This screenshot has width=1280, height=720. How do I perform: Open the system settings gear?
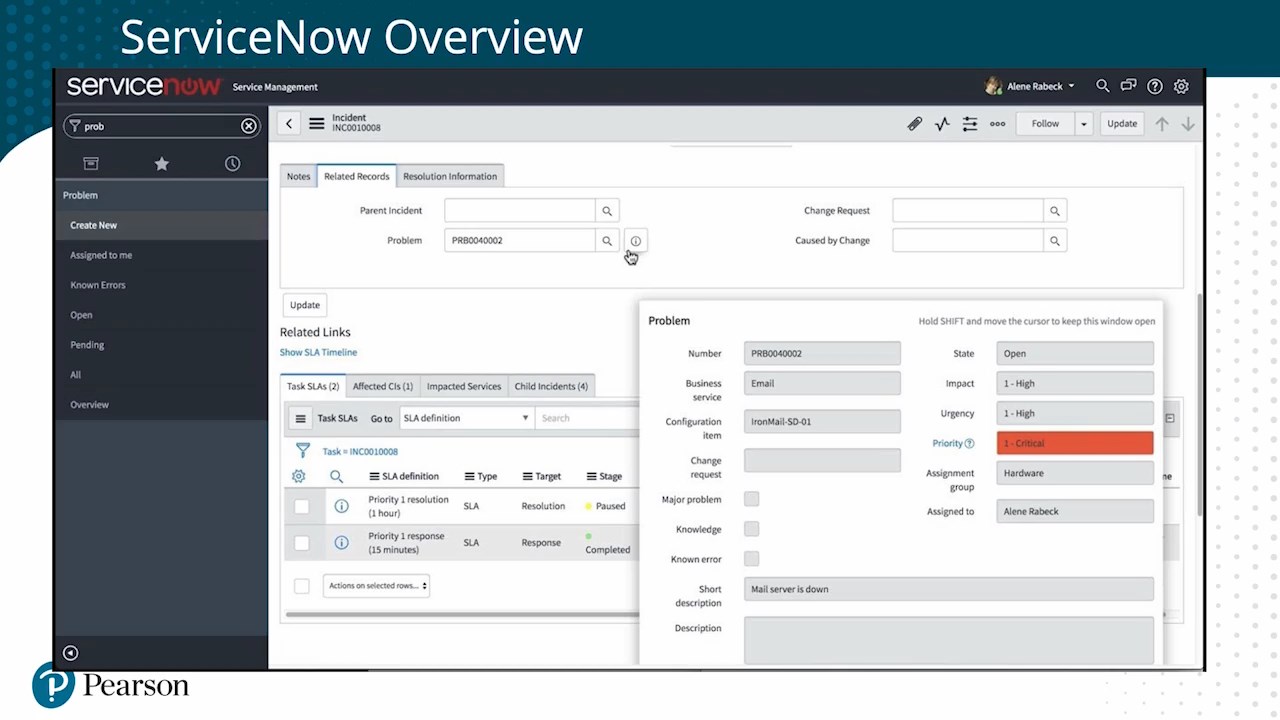click(x=1181, y=87)
